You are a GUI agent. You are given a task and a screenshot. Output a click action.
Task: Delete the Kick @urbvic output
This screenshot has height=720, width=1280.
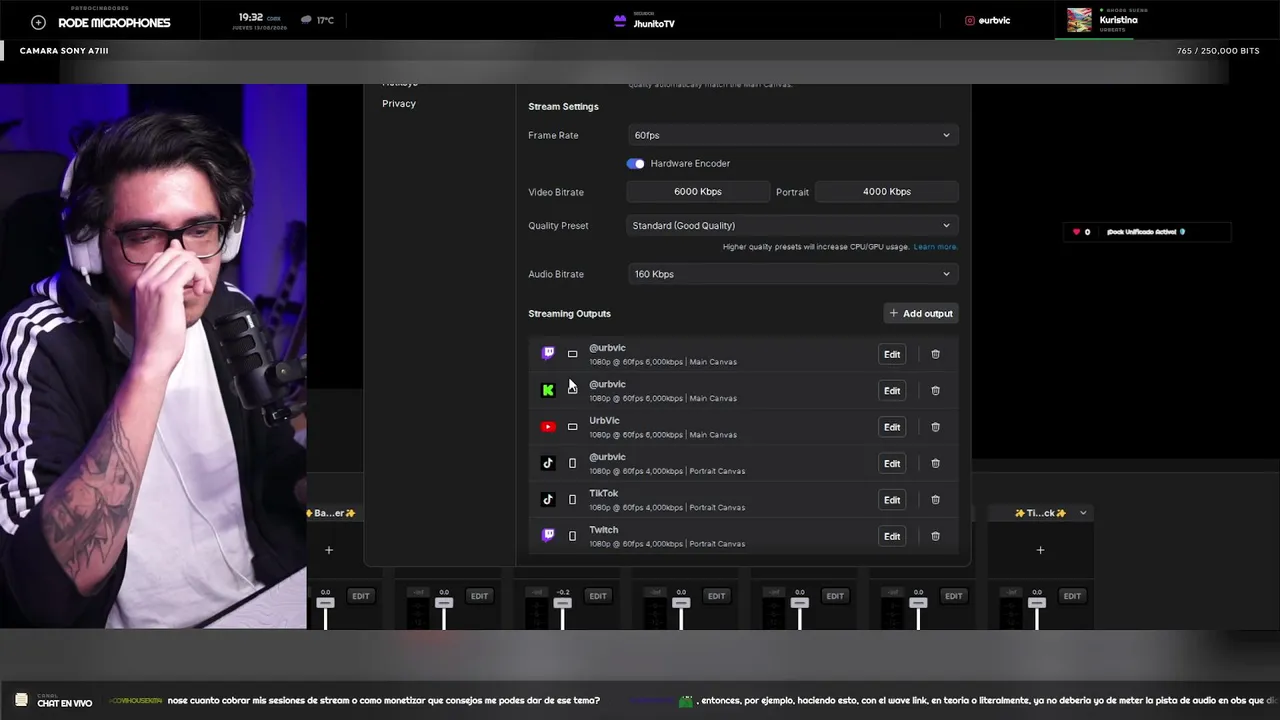(x=936, y=390)
